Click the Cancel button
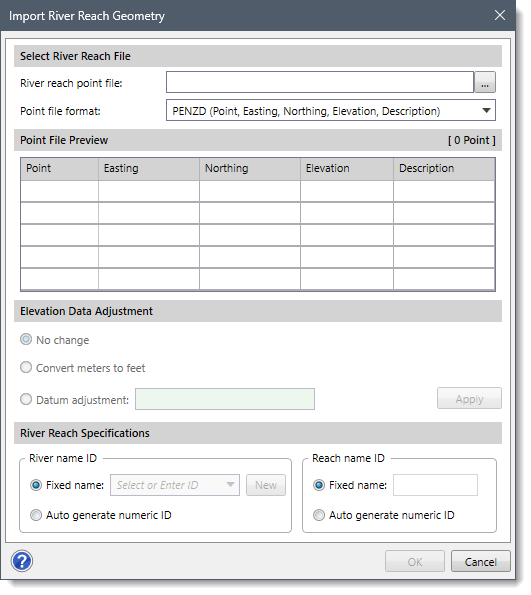Viewport: 531px width, 595px height. [481, 561]
